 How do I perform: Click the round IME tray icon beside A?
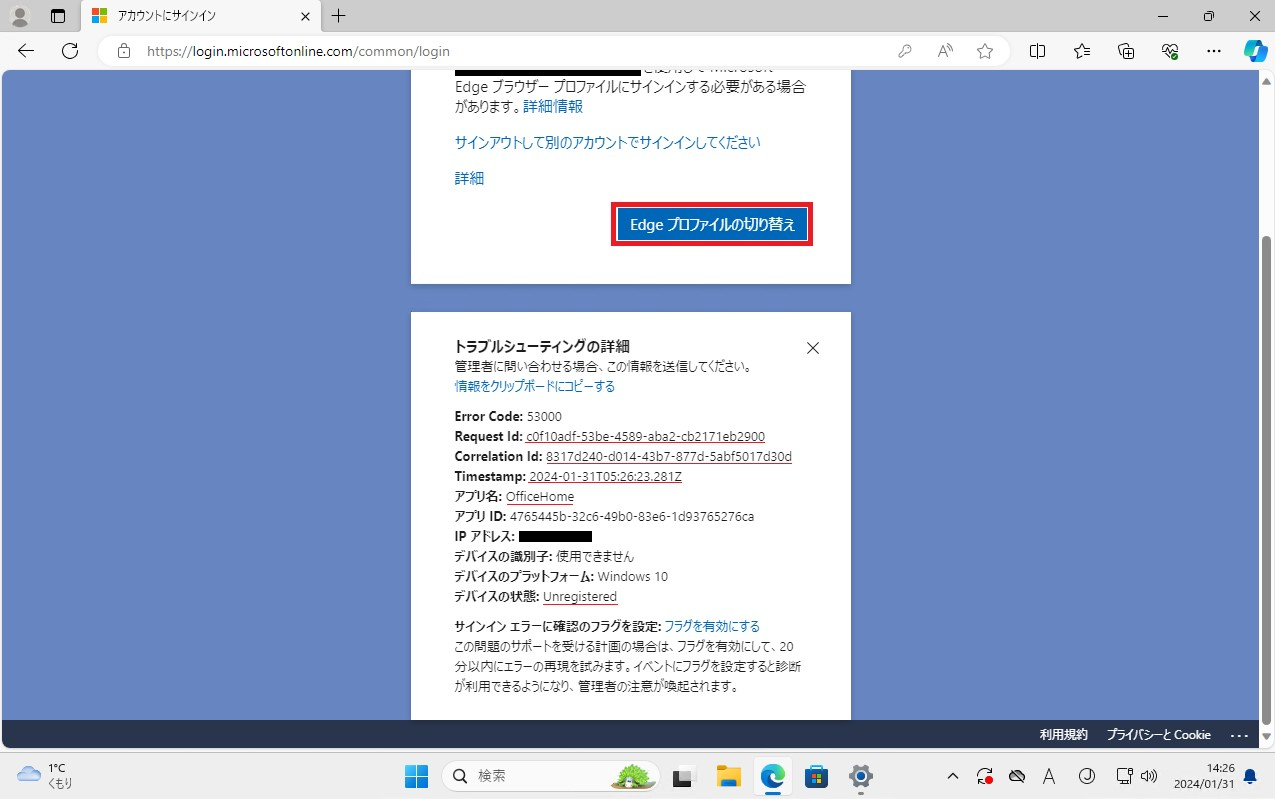click(x=1087, y=776)
